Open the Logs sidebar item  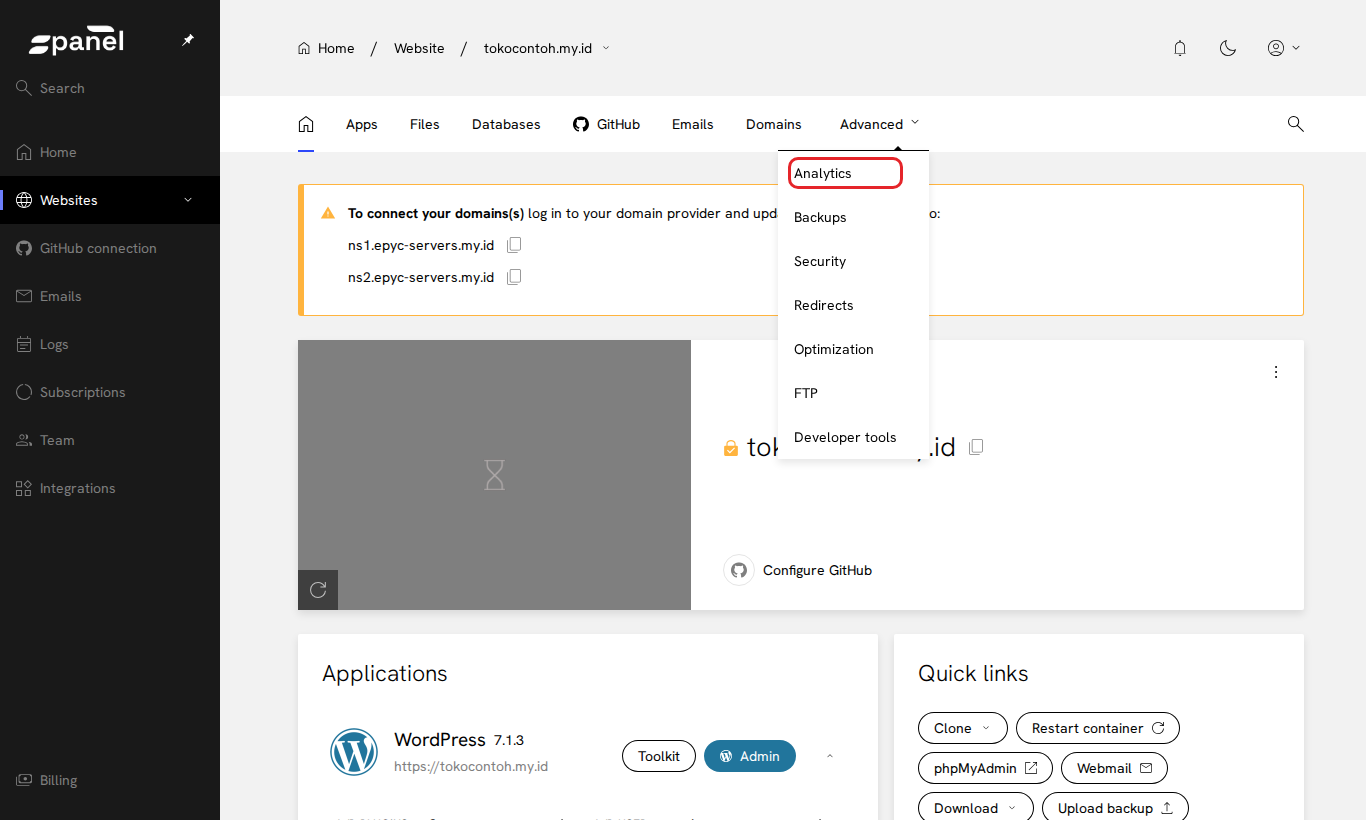click(110, 344)
